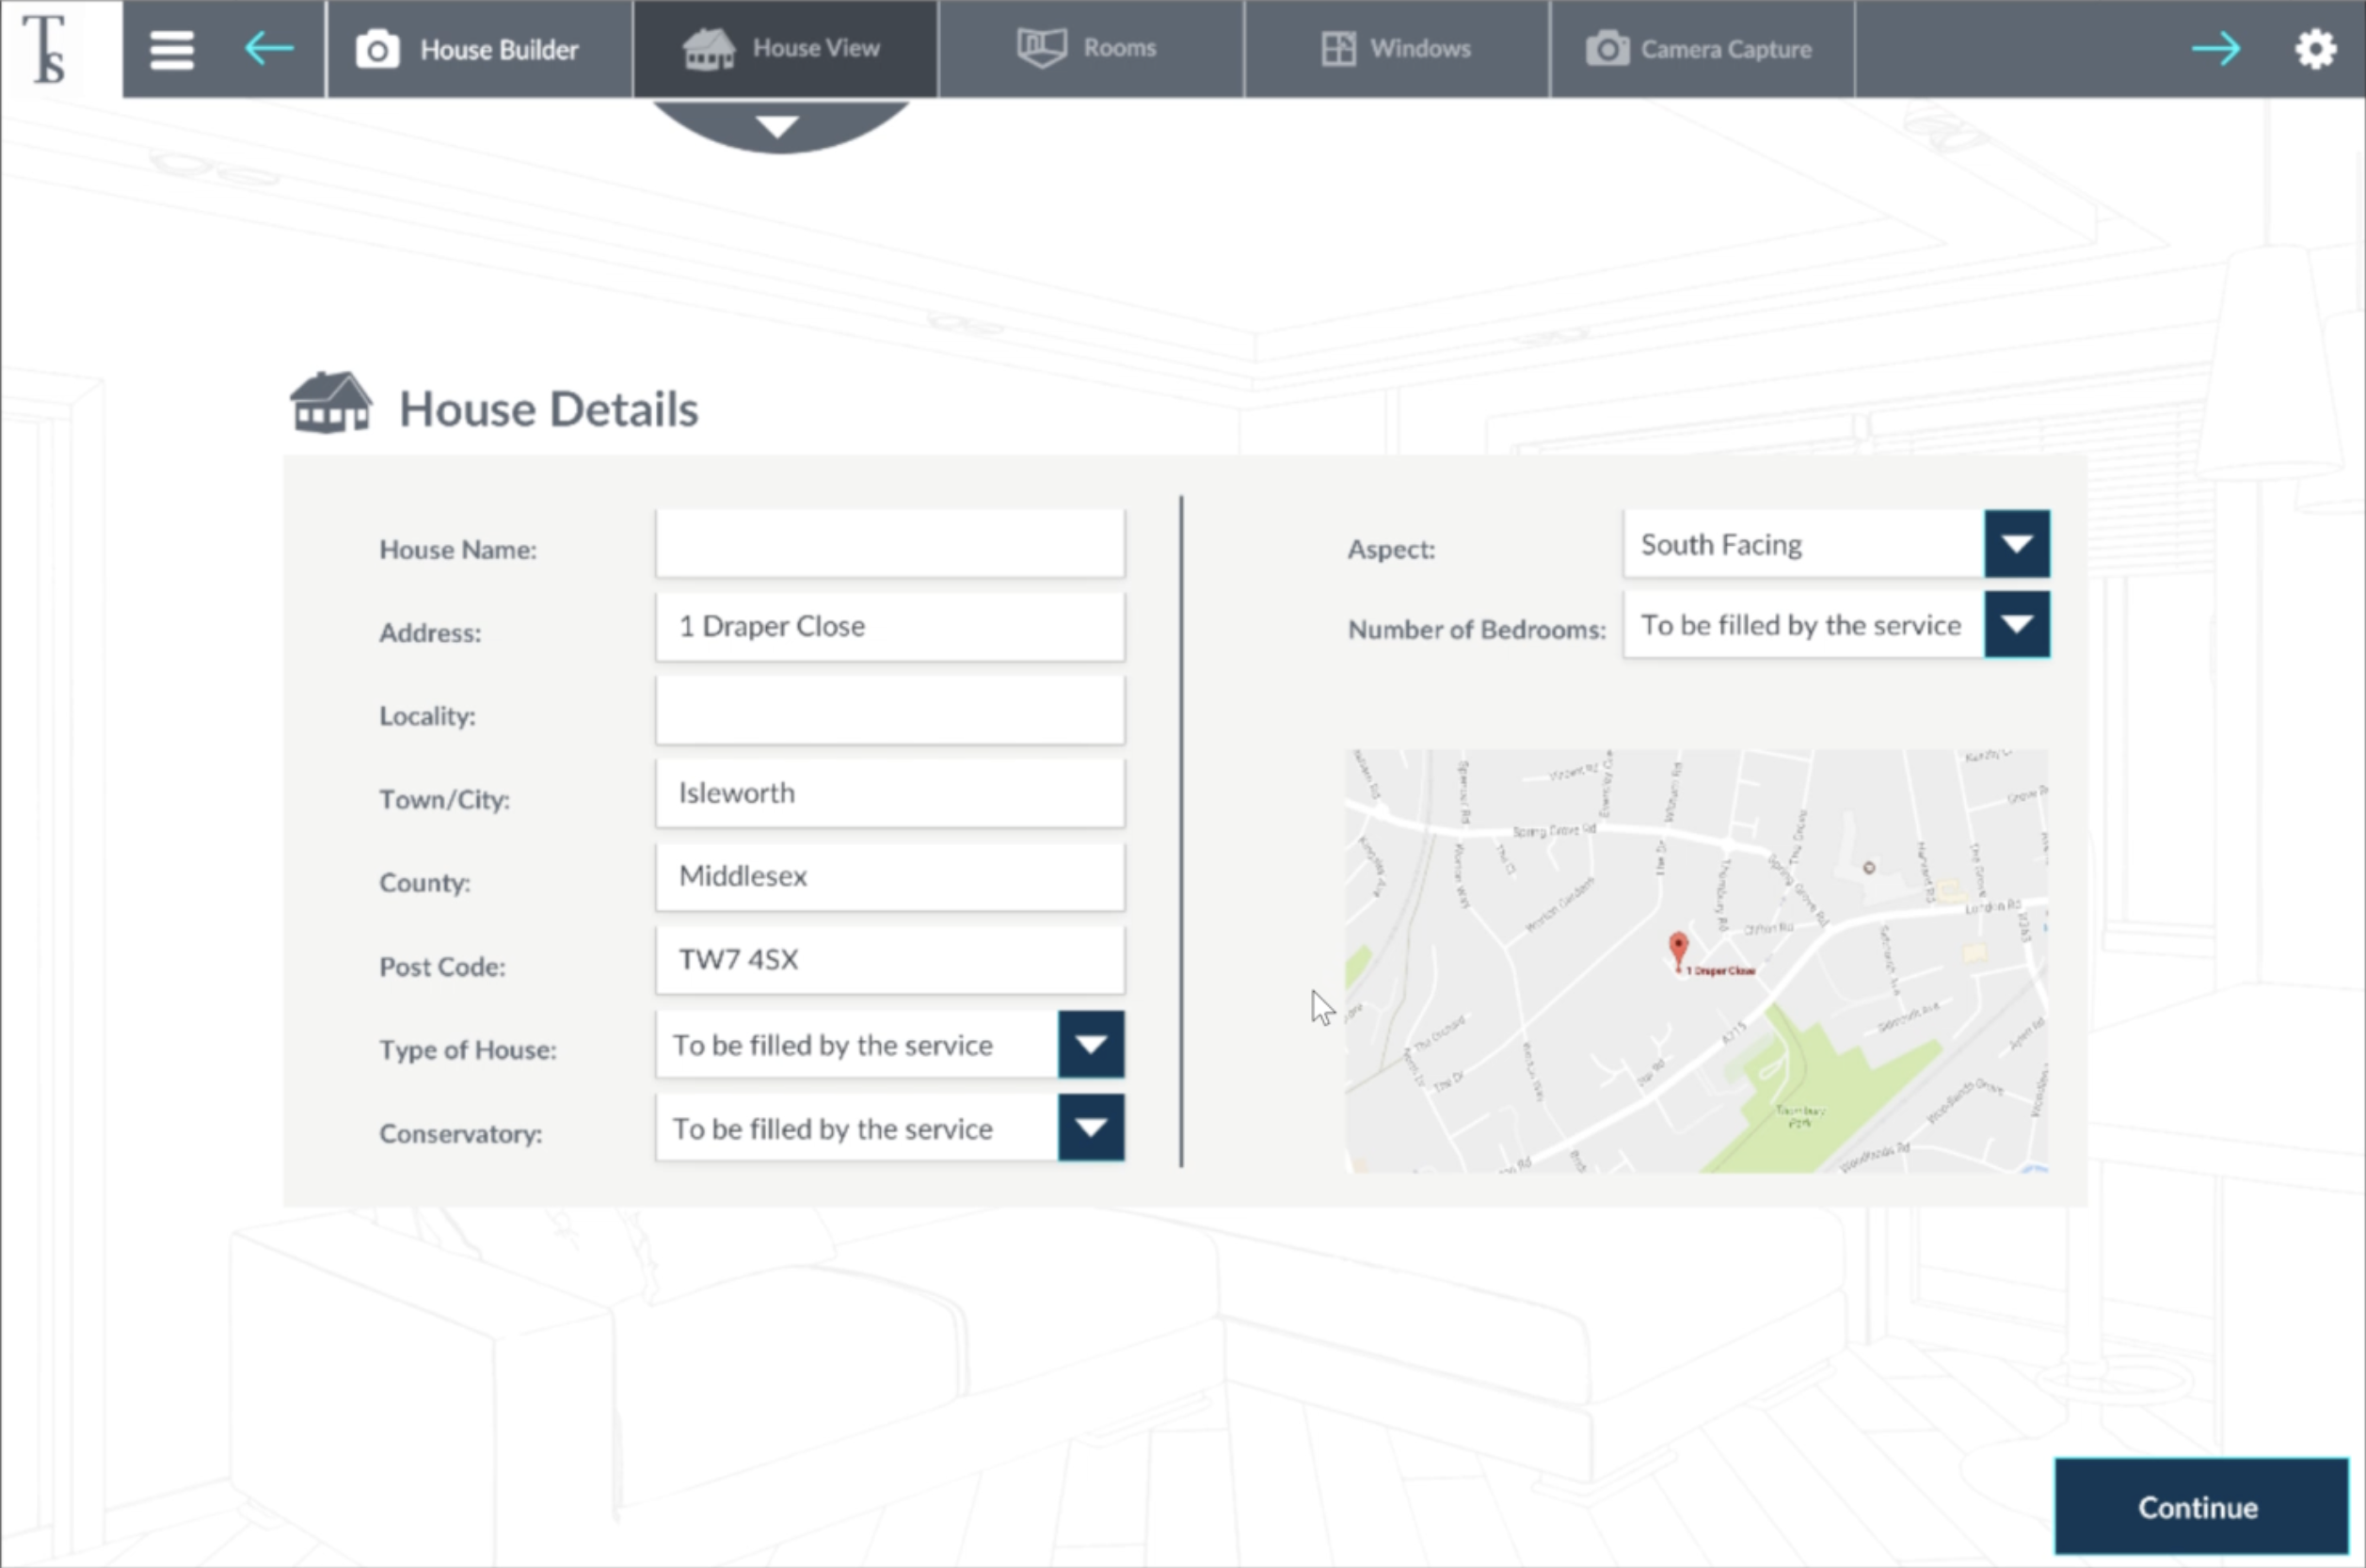Open the Camera Capture tab
Viewport: 2366px width, 1568px height.
point(1700,48)
